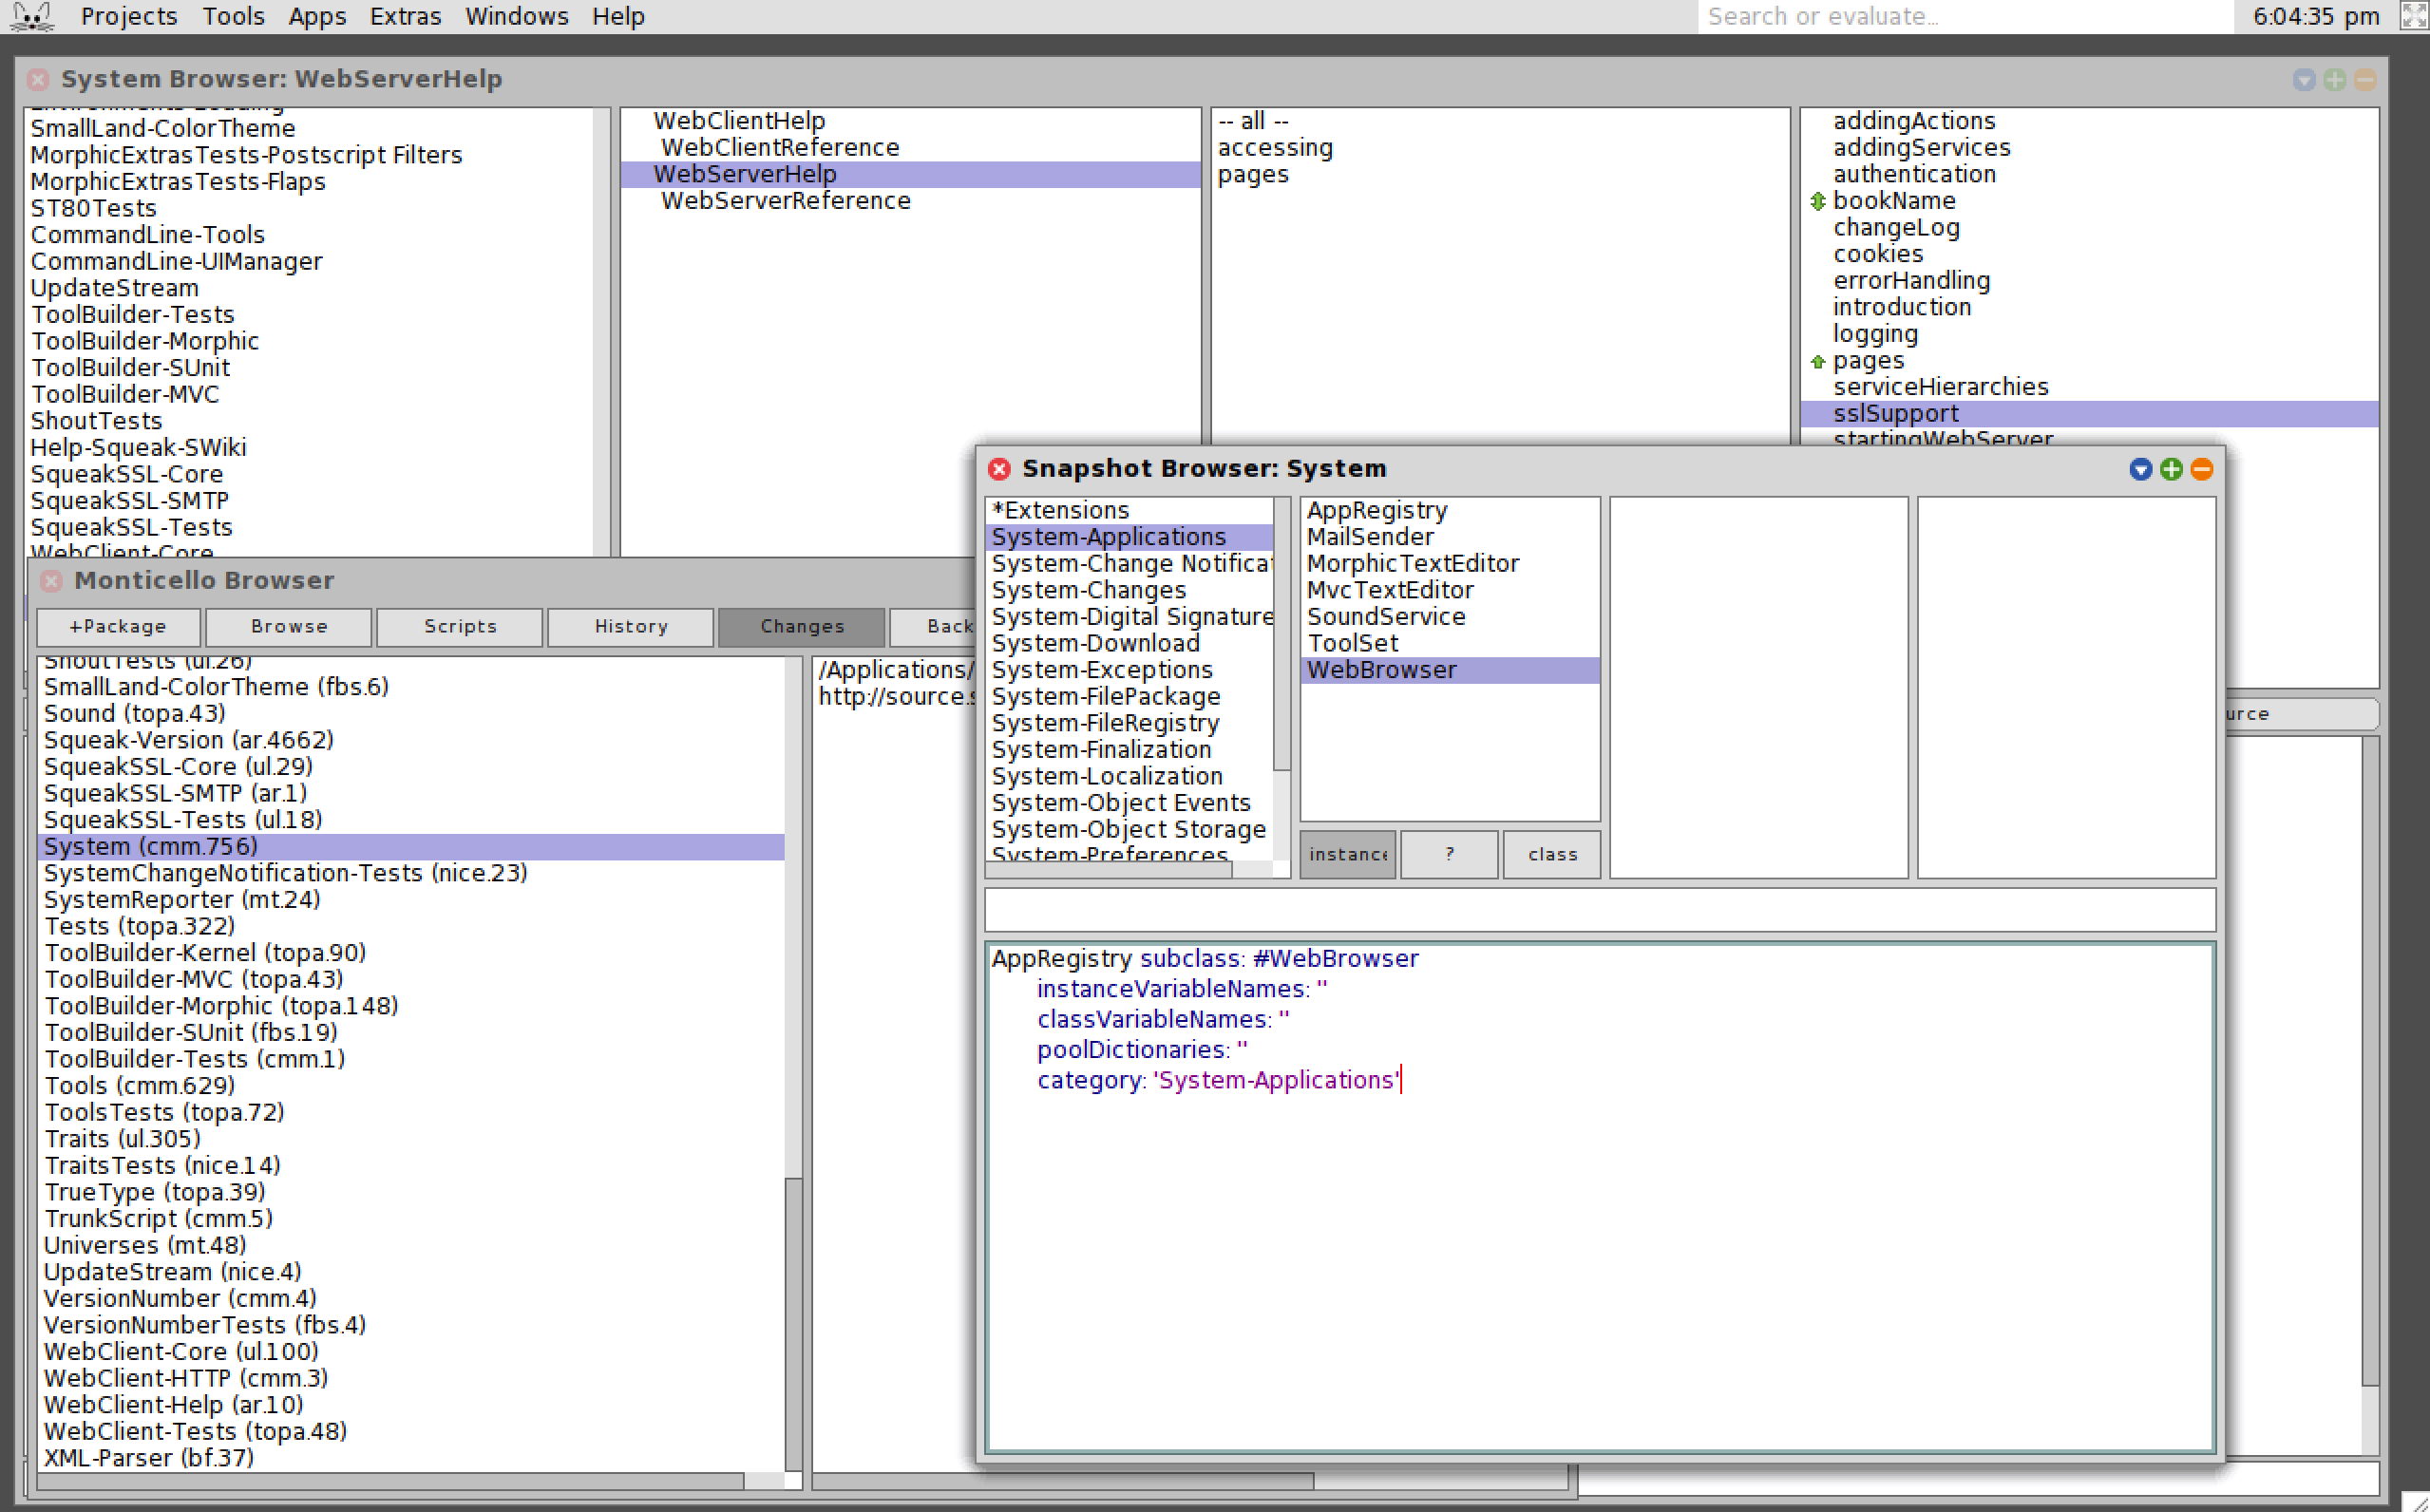Toggle the '?' class comment button
This screenshot has height=1512, width=2430.
1449,854
